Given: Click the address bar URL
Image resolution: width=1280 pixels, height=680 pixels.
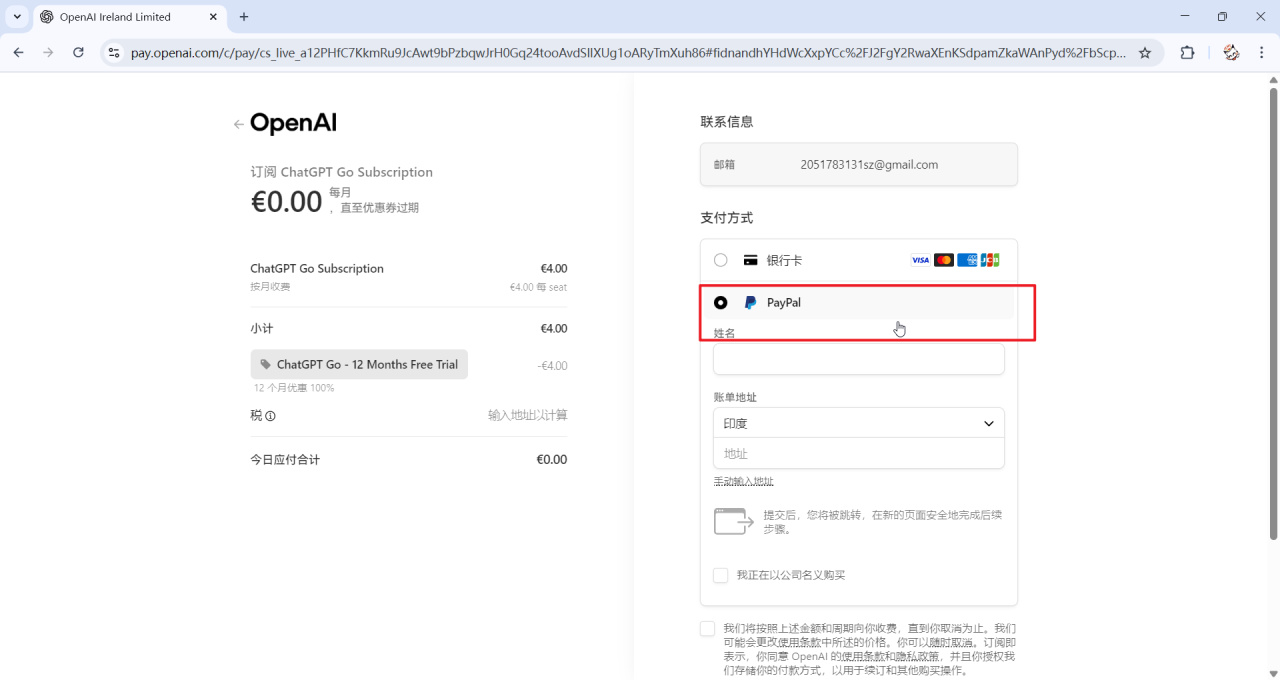Looking at the screenshot, I should pos(628,53).
